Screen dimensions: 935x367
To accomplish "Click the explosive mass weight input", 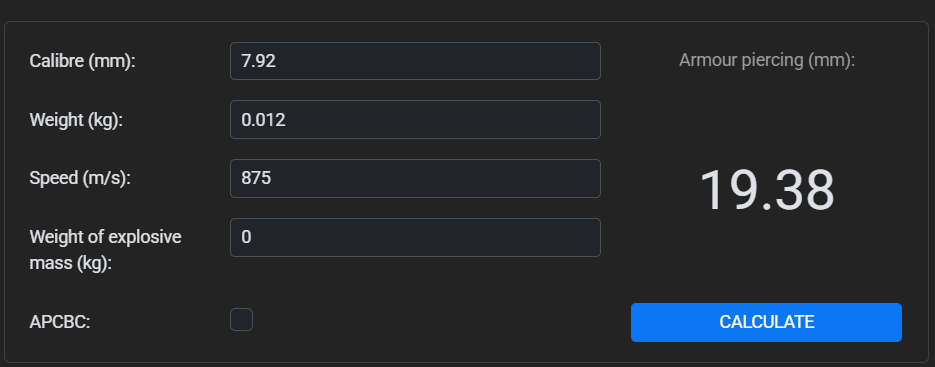I will (x=415, y=237).
